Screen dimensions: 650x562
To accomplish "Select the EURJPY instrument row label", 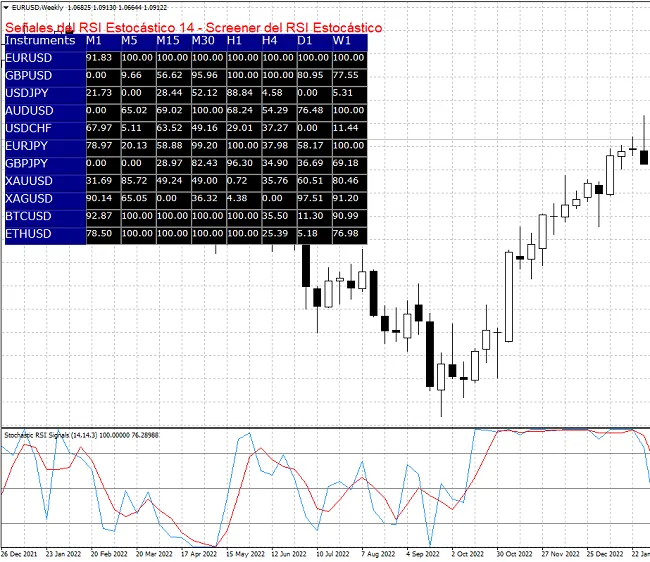I will (27, 146).
